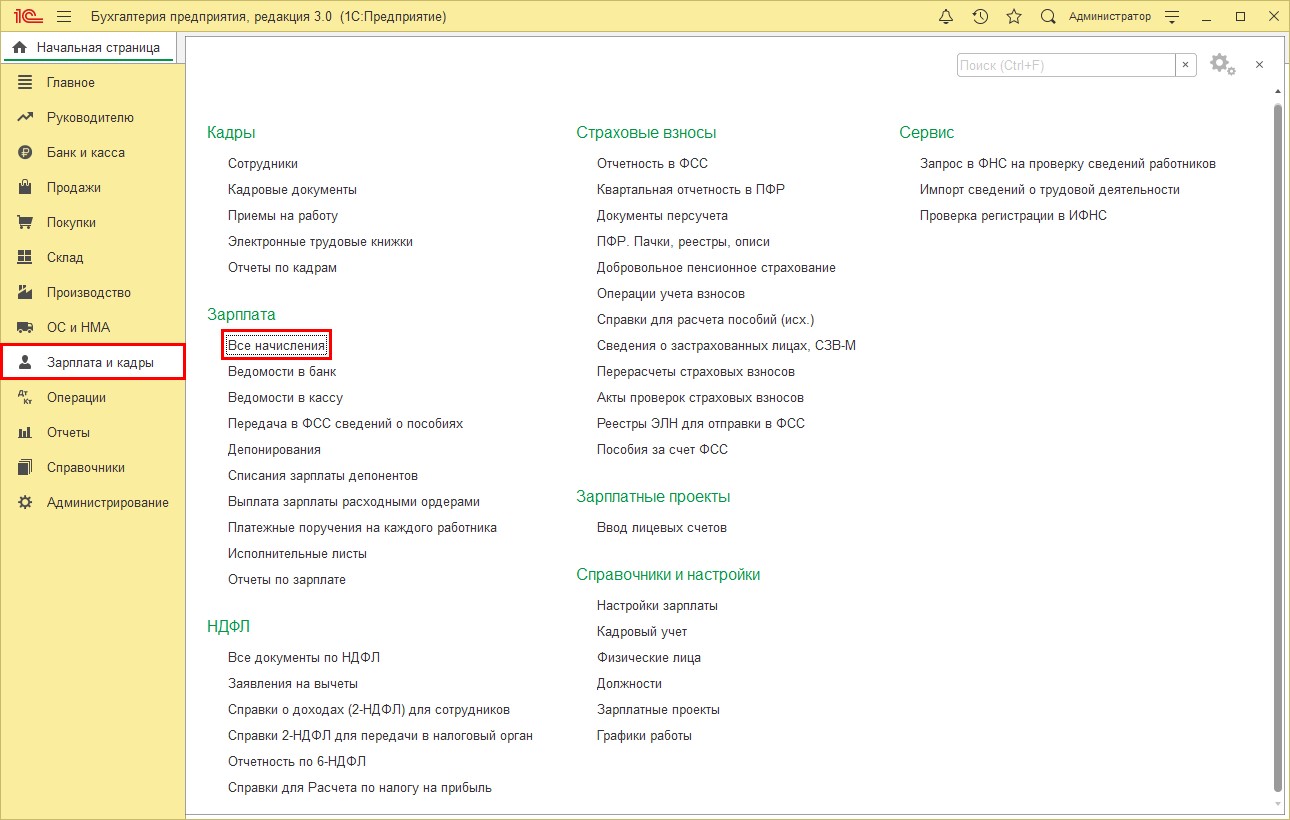Open Ввод лицевых счетов

coord(662,527)
